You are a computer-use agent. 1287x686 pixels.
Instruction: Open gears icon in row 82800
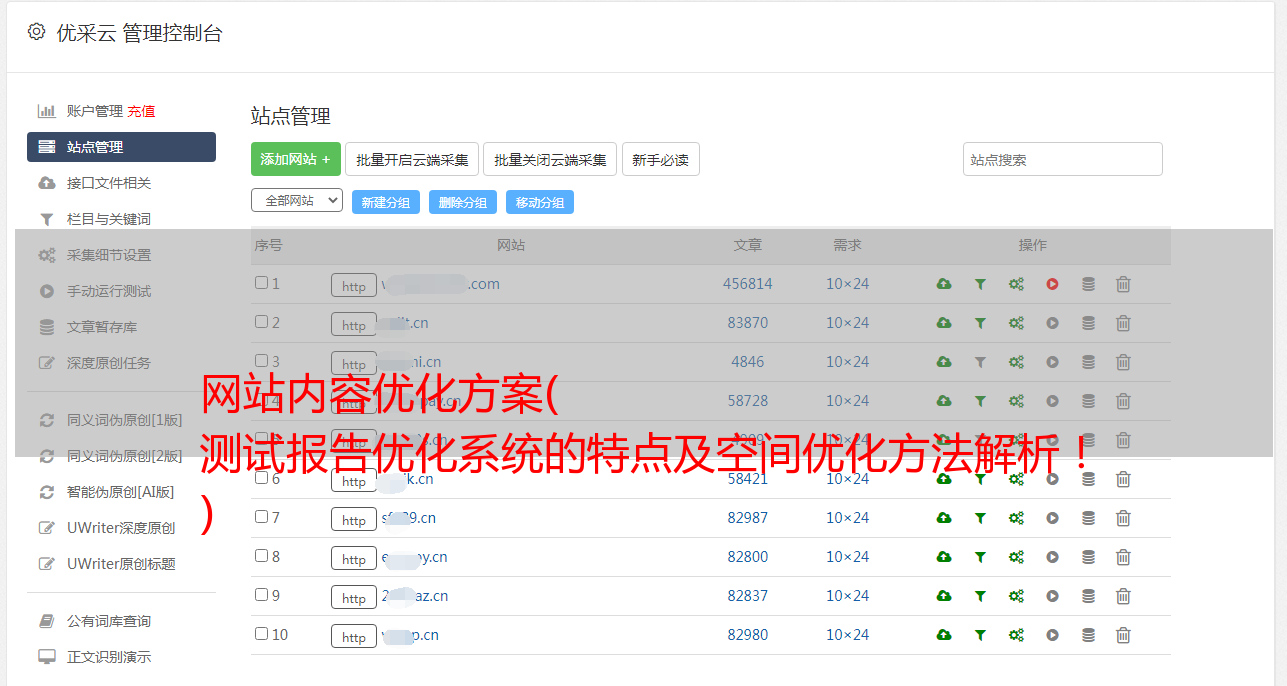(1016, 557)
